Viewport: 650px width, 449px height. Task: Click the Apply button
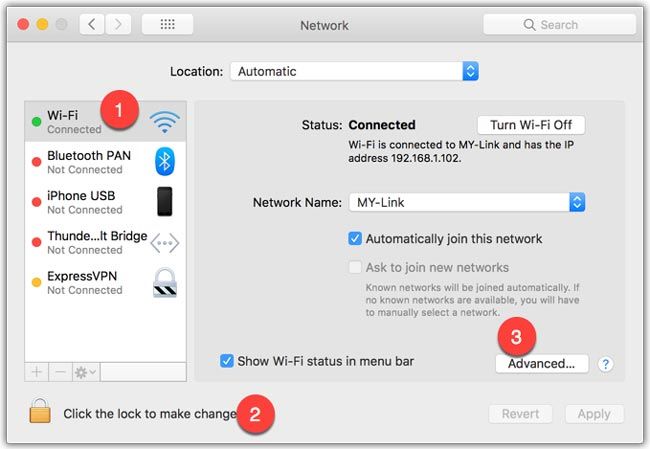pos(594,414)
